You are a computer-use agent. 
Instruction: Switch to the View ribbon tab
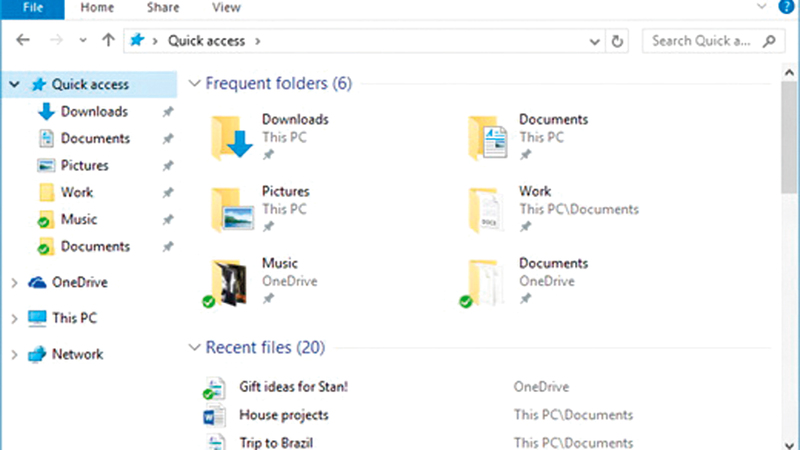click(x=226, y=8)
